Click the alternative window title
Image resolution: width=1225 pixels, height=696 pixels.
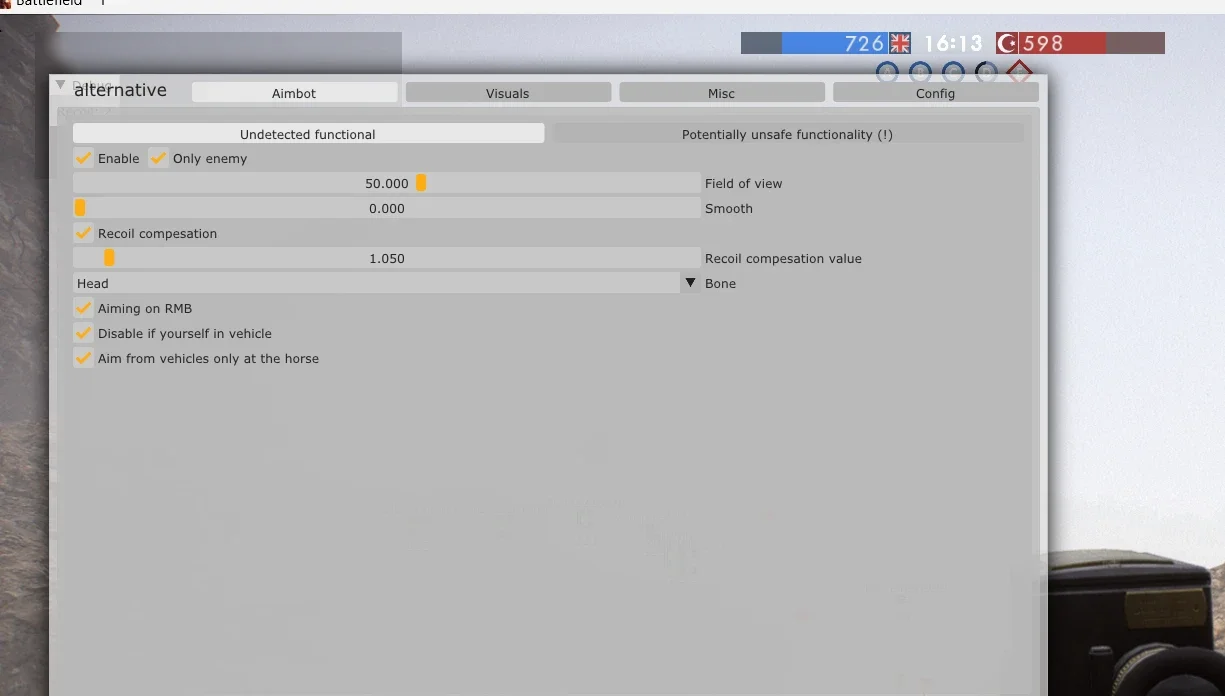click(x=120, y=90)
